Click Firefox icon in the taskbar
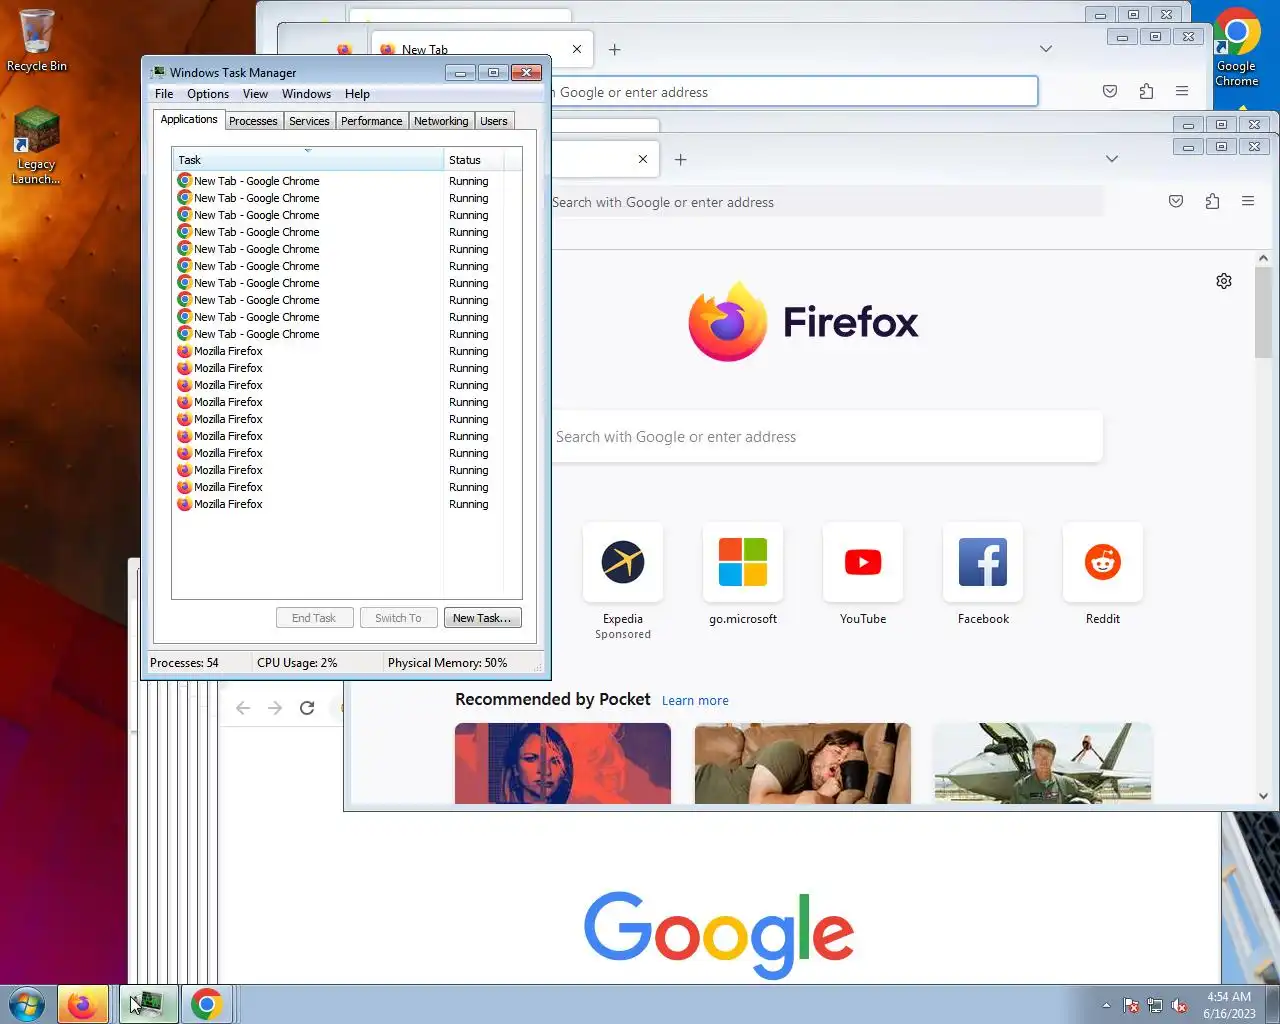 coord(82,1004)
